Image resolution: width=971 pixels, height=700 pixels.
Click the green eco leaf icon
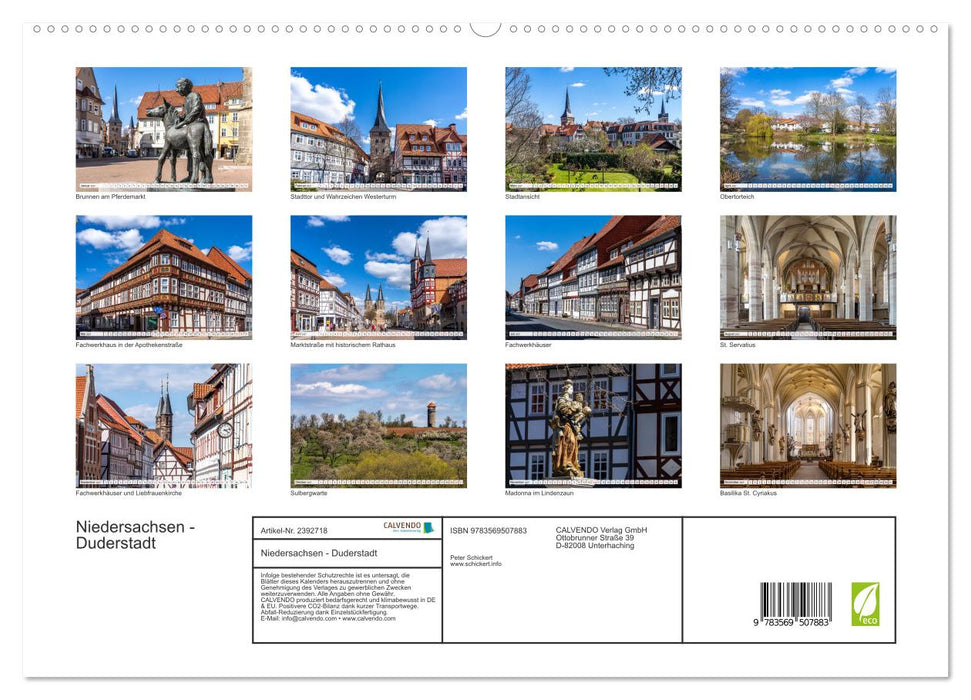point(865,604)
